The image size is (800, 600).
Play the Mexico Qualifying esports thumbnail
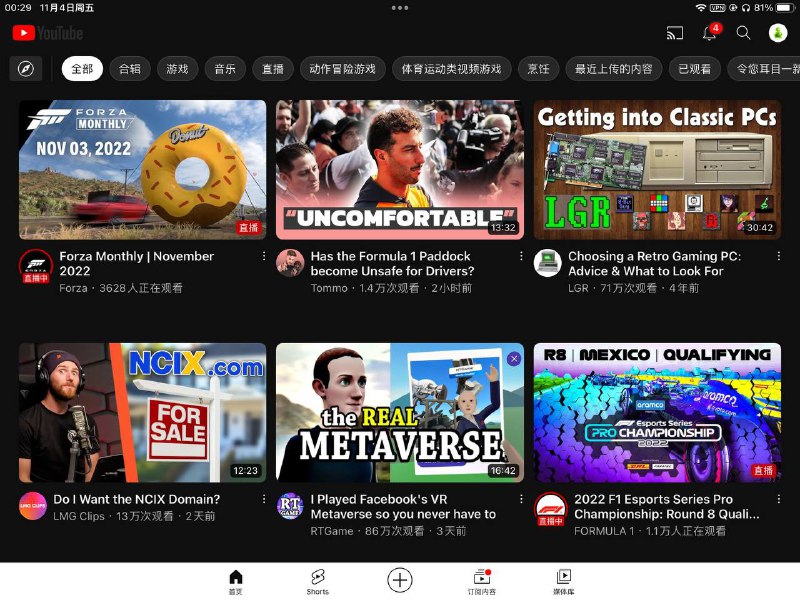[657, 412]
